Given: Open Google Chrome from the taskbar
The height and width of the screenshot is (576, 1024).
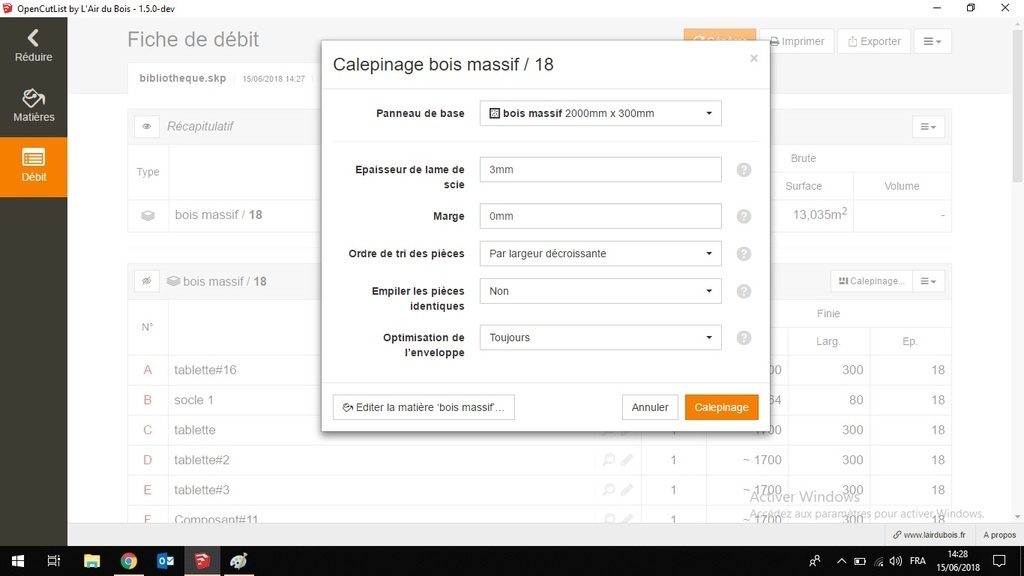Looking at the screenshot, I should coord(129,561).
